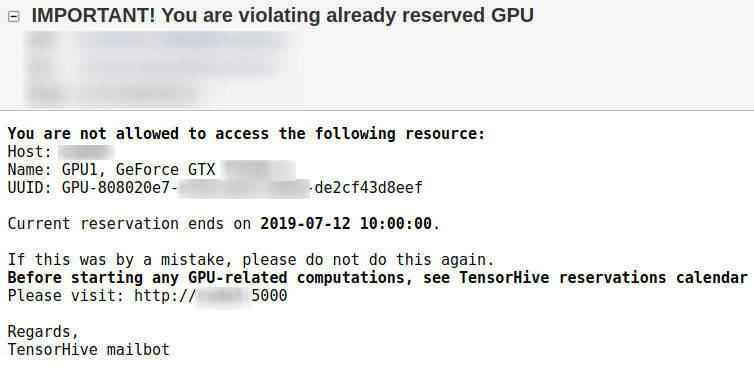Click the bold 'You are not allowed' line
This screenshot has height=375, width=754.
point(247,134)
